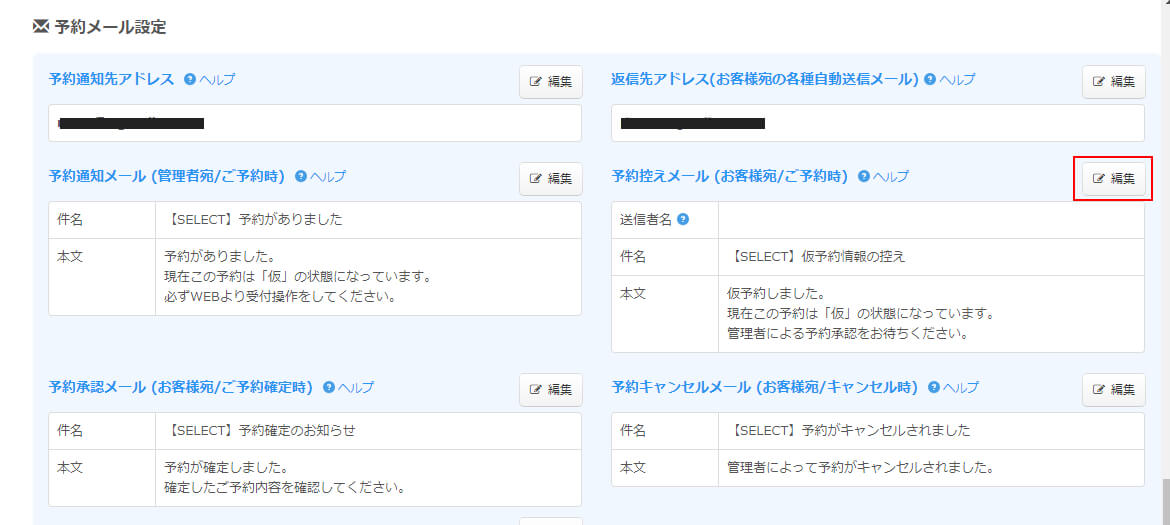Focus the 返信先アドレス email field
This screenshot has height=525, width=1170.
877,123
